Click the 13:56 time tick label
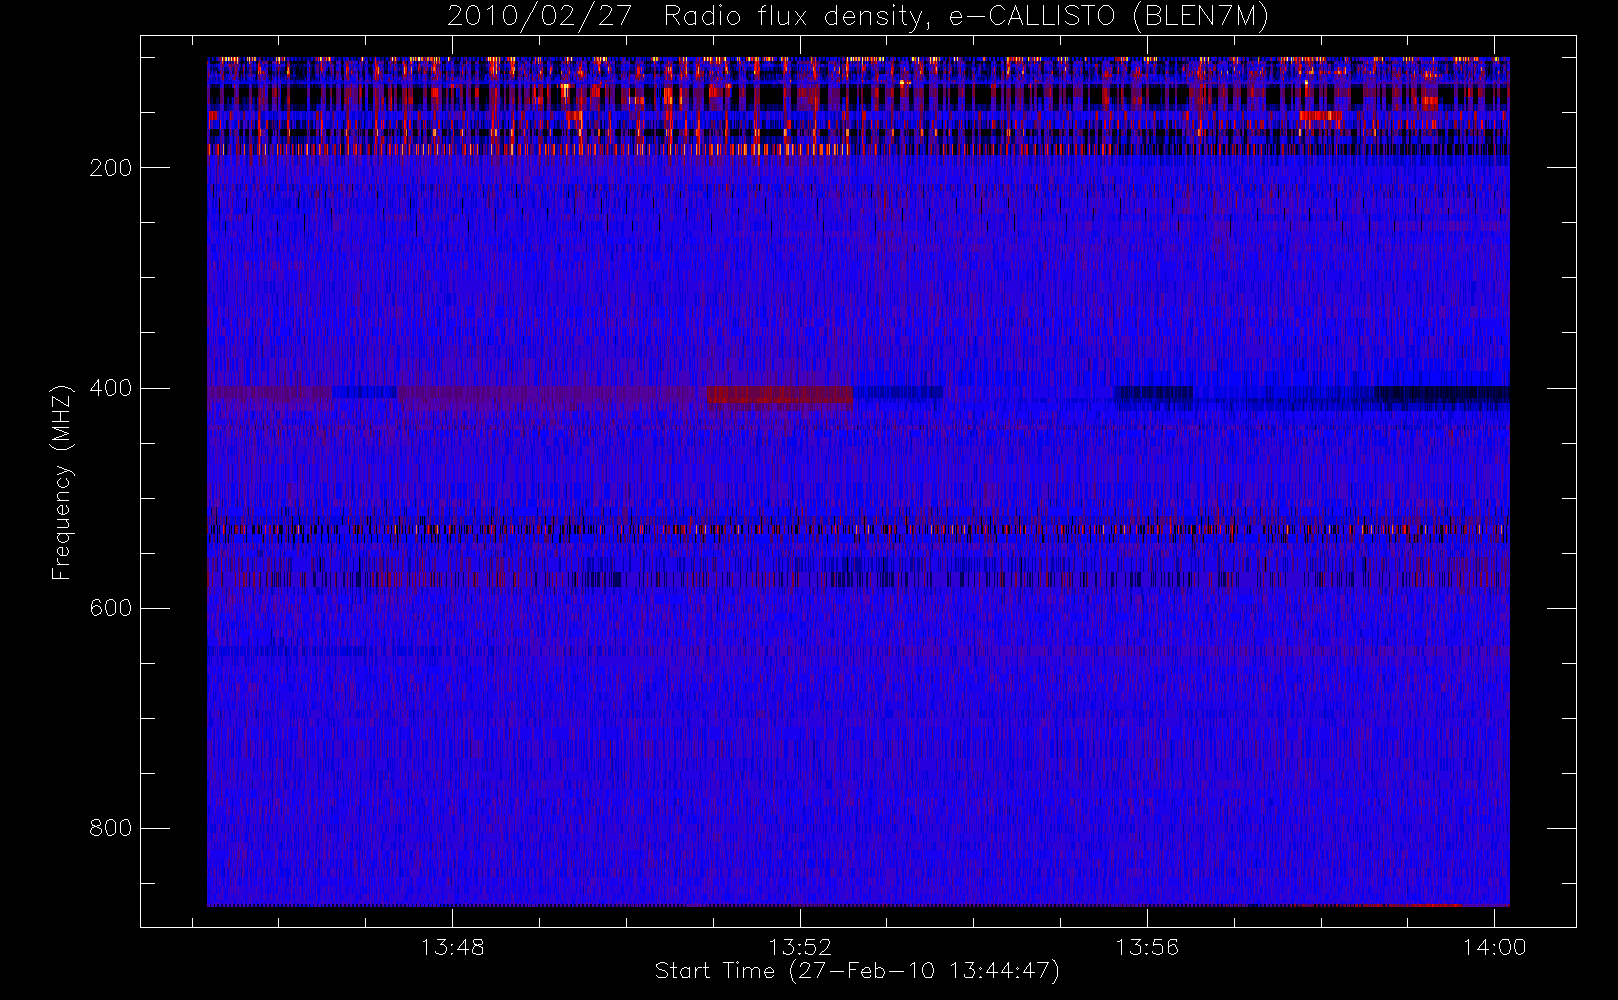1618x1000 pixels. [1147, 947]
